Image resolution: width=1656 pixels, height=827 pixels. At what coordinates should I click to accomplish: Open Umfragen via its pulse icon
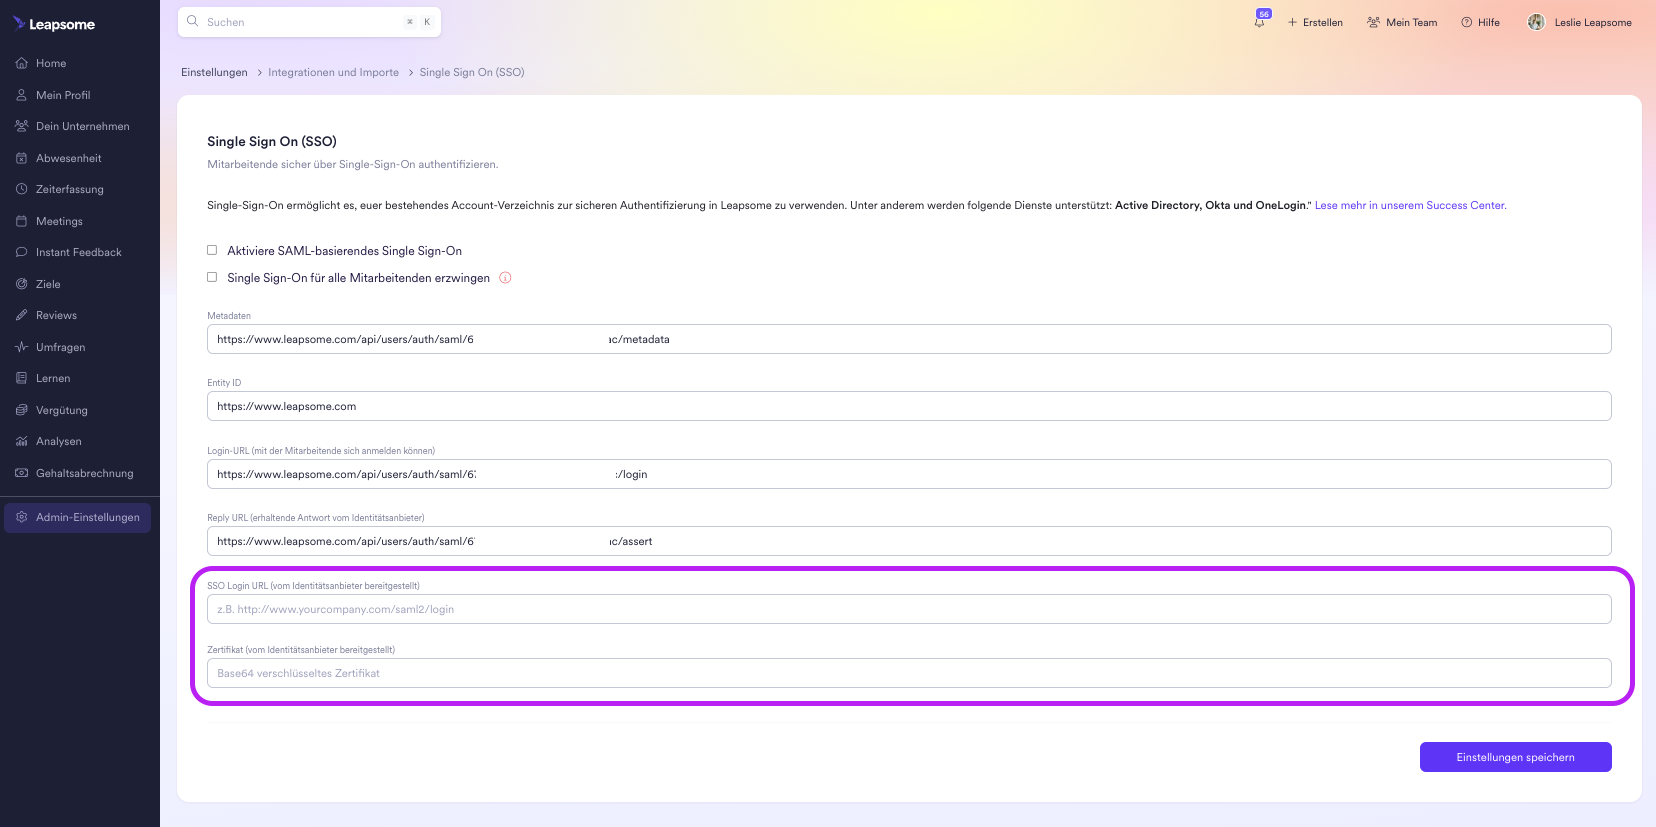pos(21,347)
